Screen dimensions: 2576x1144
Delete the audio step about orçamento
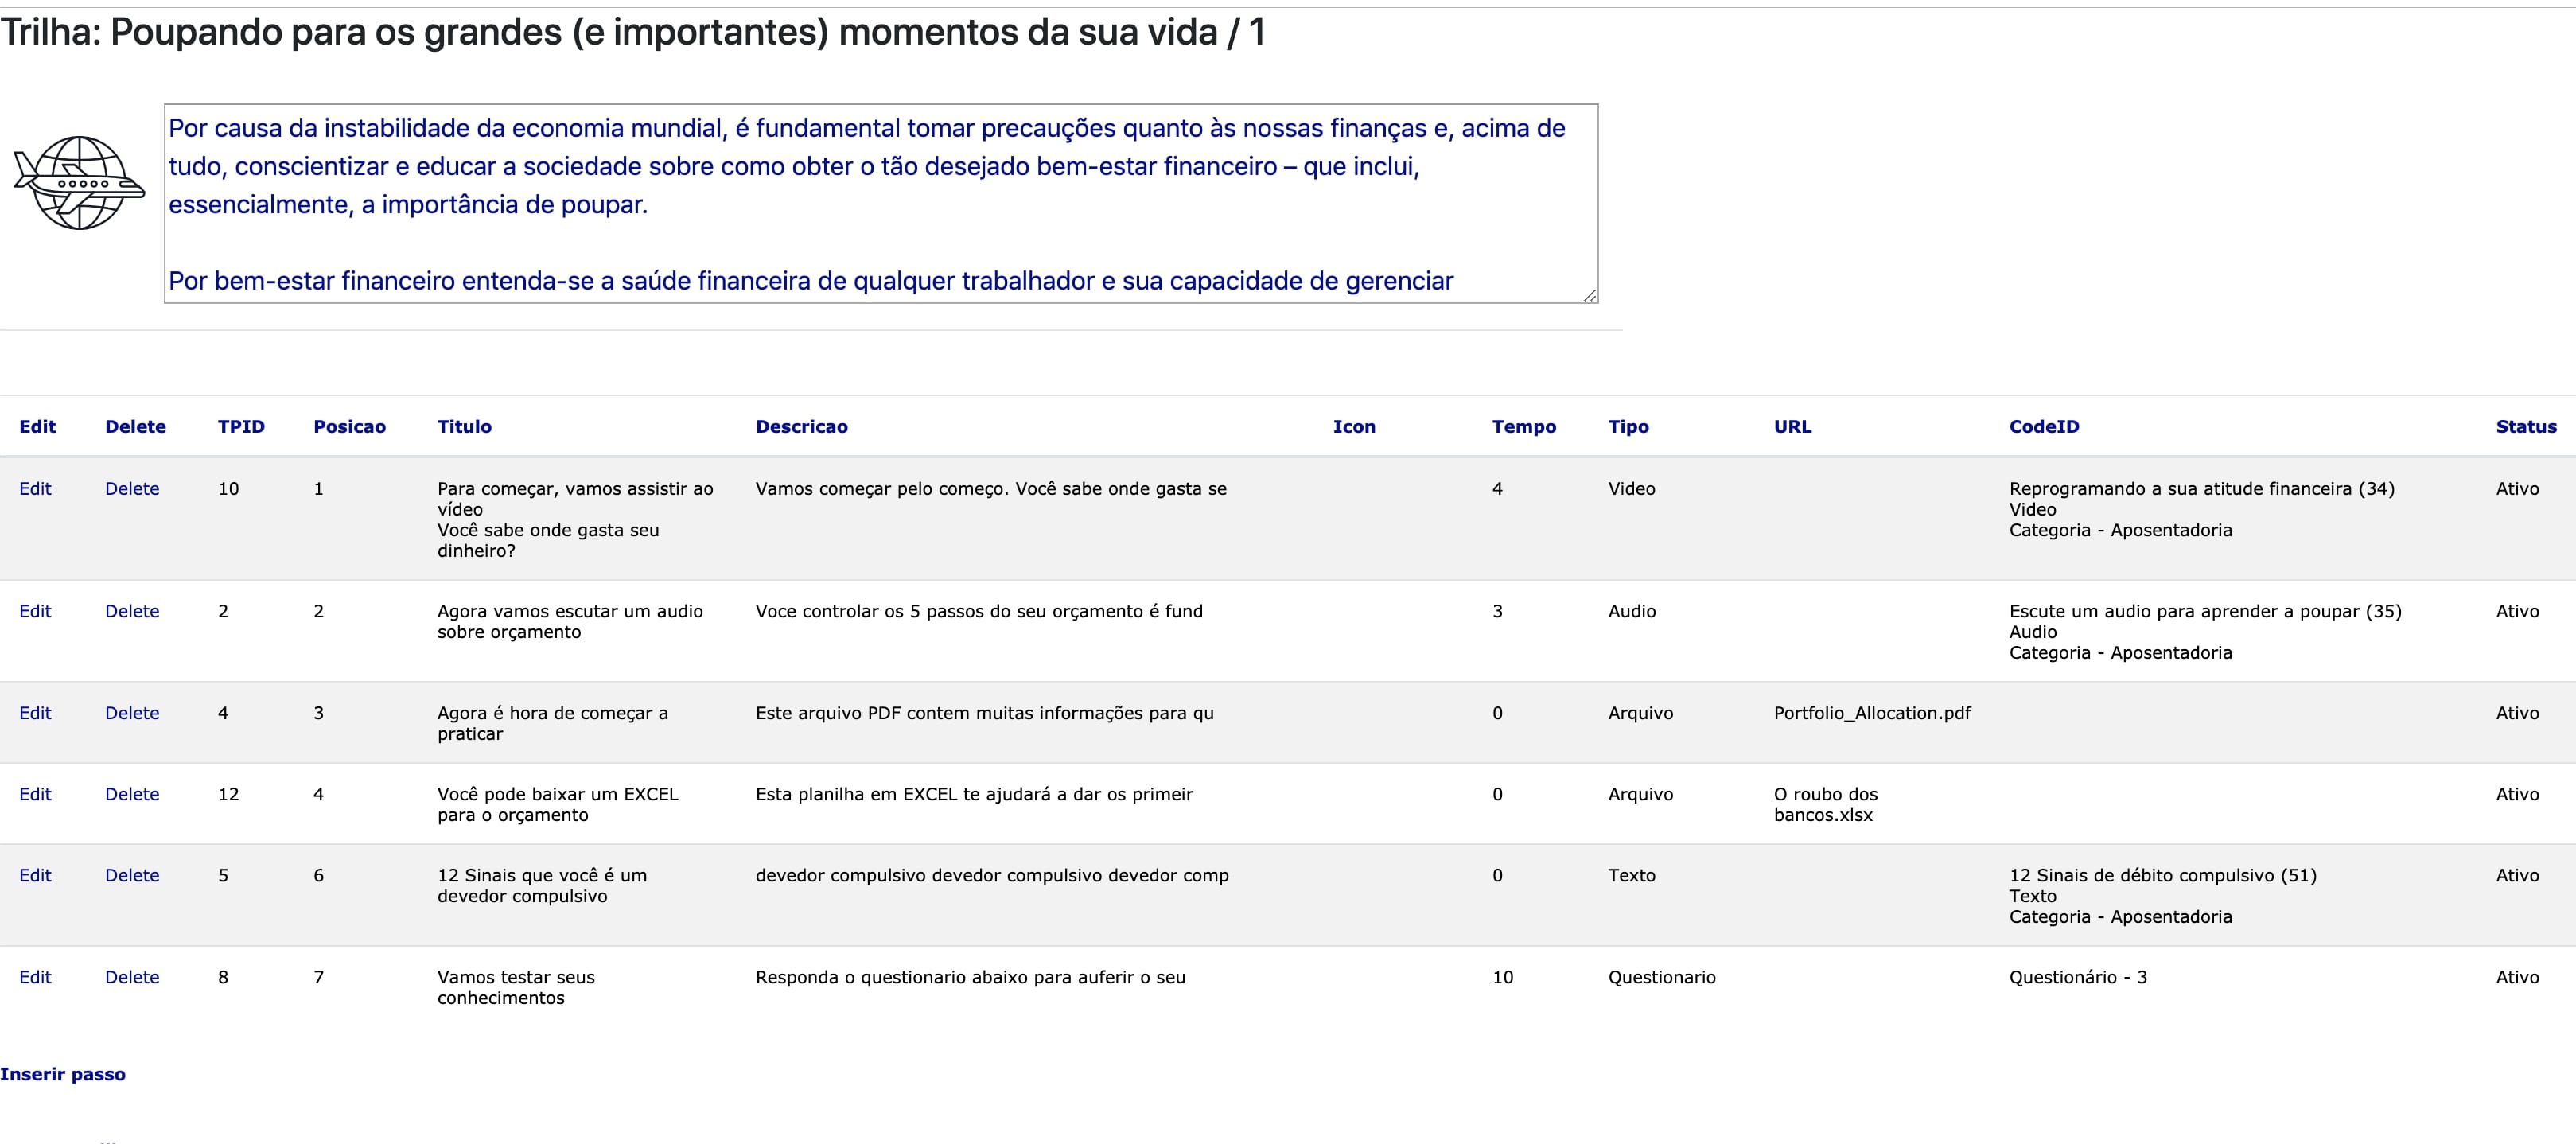(132, 611)
